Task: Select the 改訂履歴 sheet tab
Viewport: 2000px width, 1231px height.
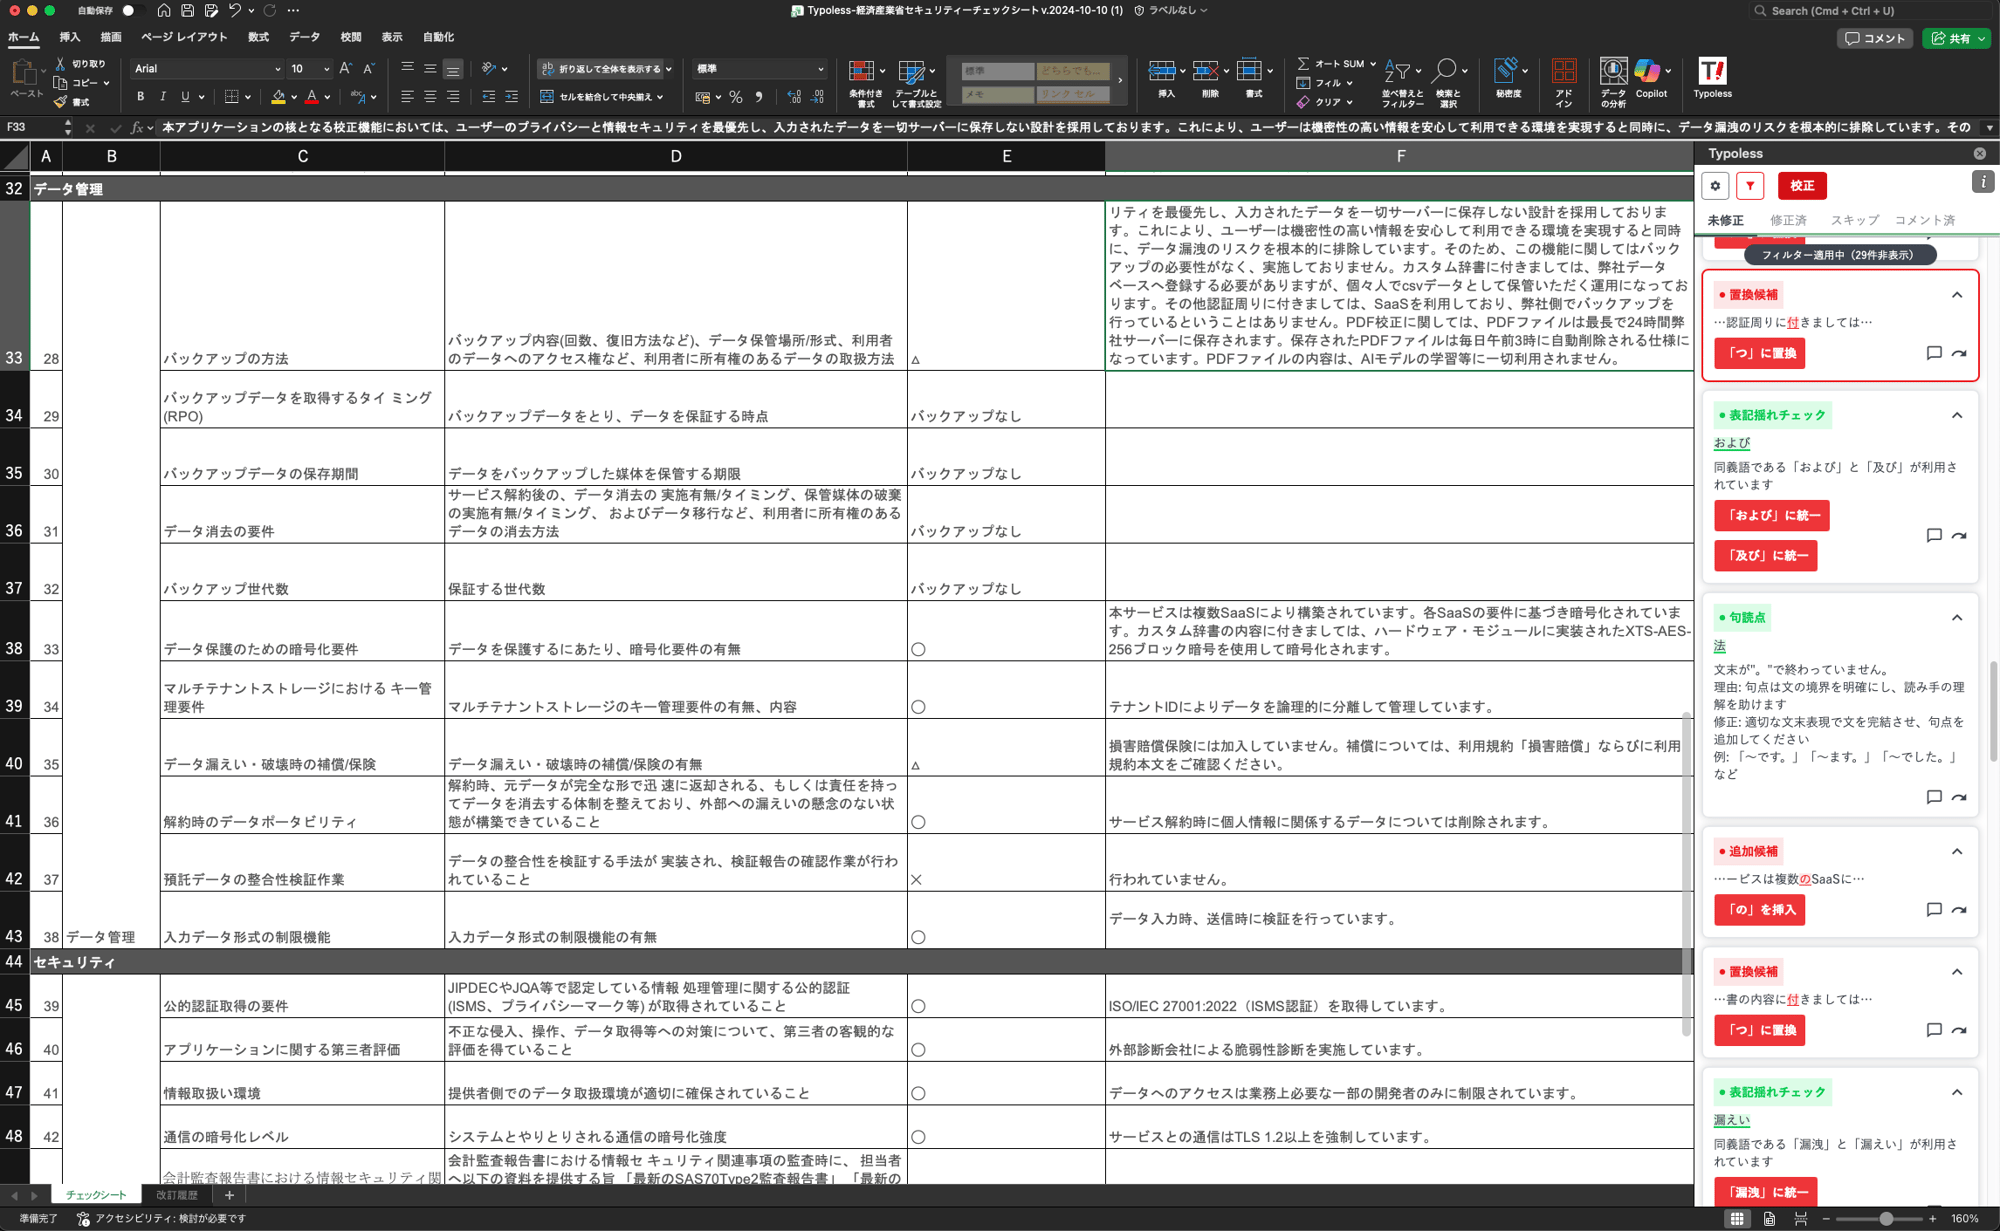Action: tap(177, 1195)
